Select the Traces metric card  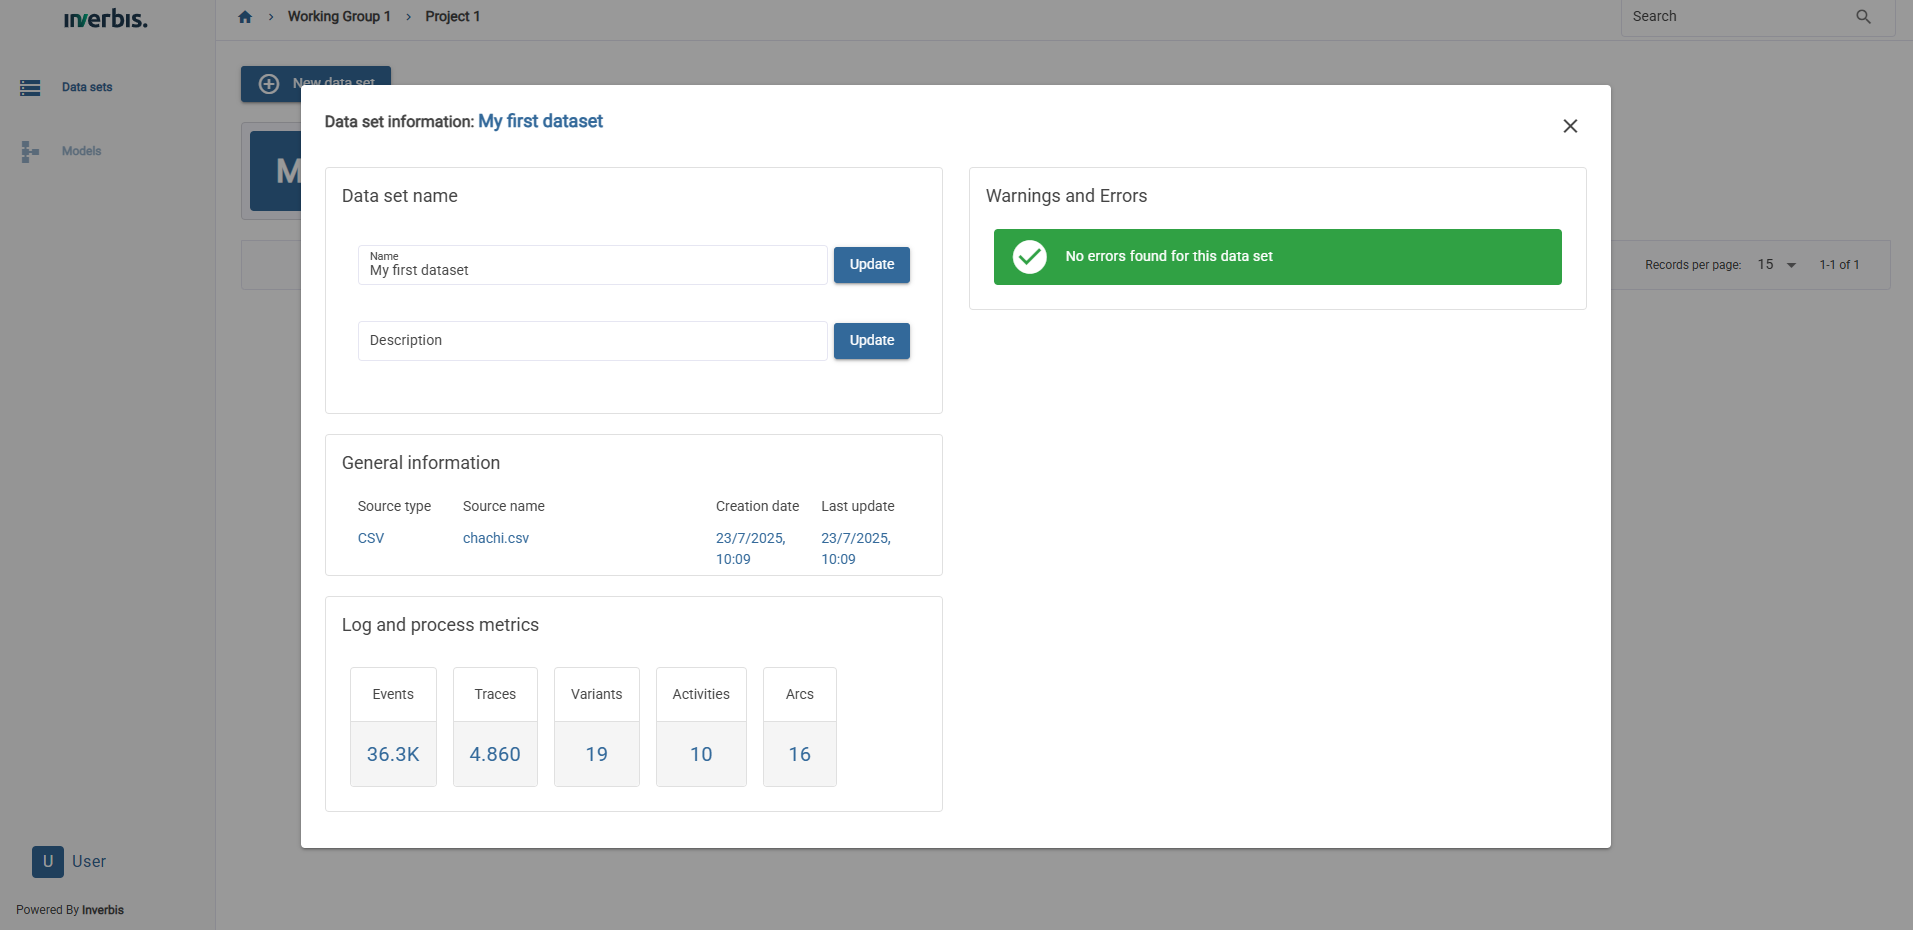[x=494, y=727]
